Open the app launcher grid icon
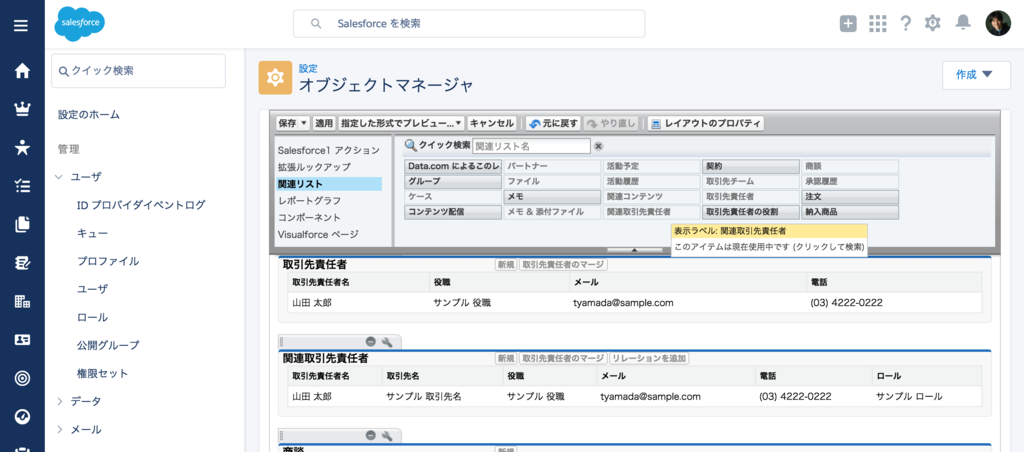Viewport: 1024px width, 452px height. click(878, 24)
